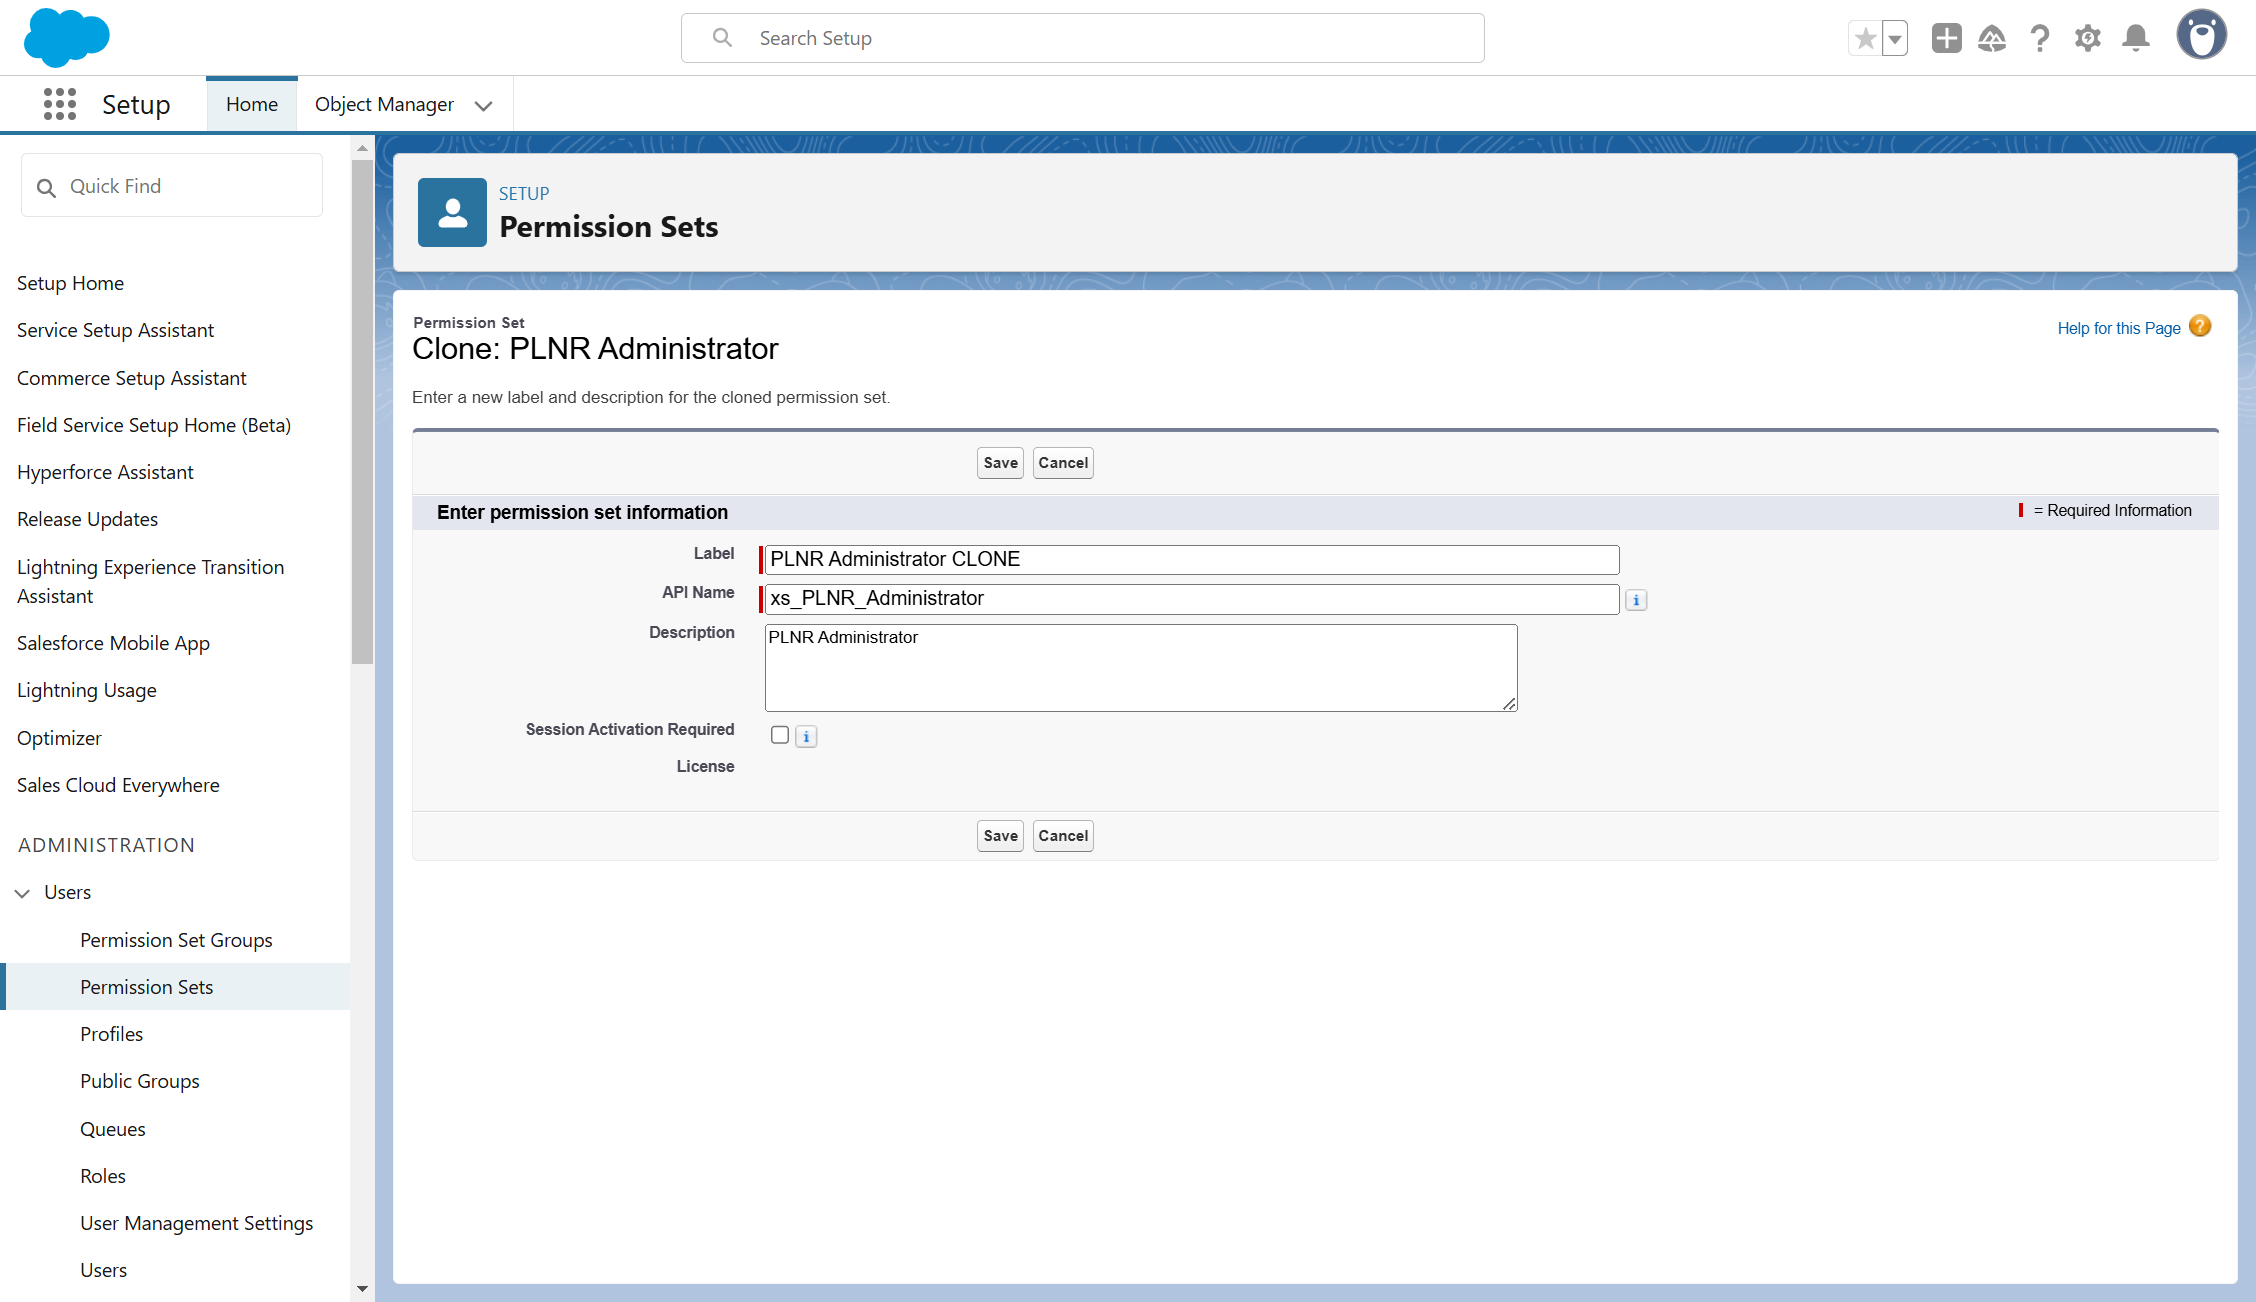Click the sidebar scroll down arrow
Screen dimensions: 2256x1302
pyautogui.click(x=362, y=1289)
